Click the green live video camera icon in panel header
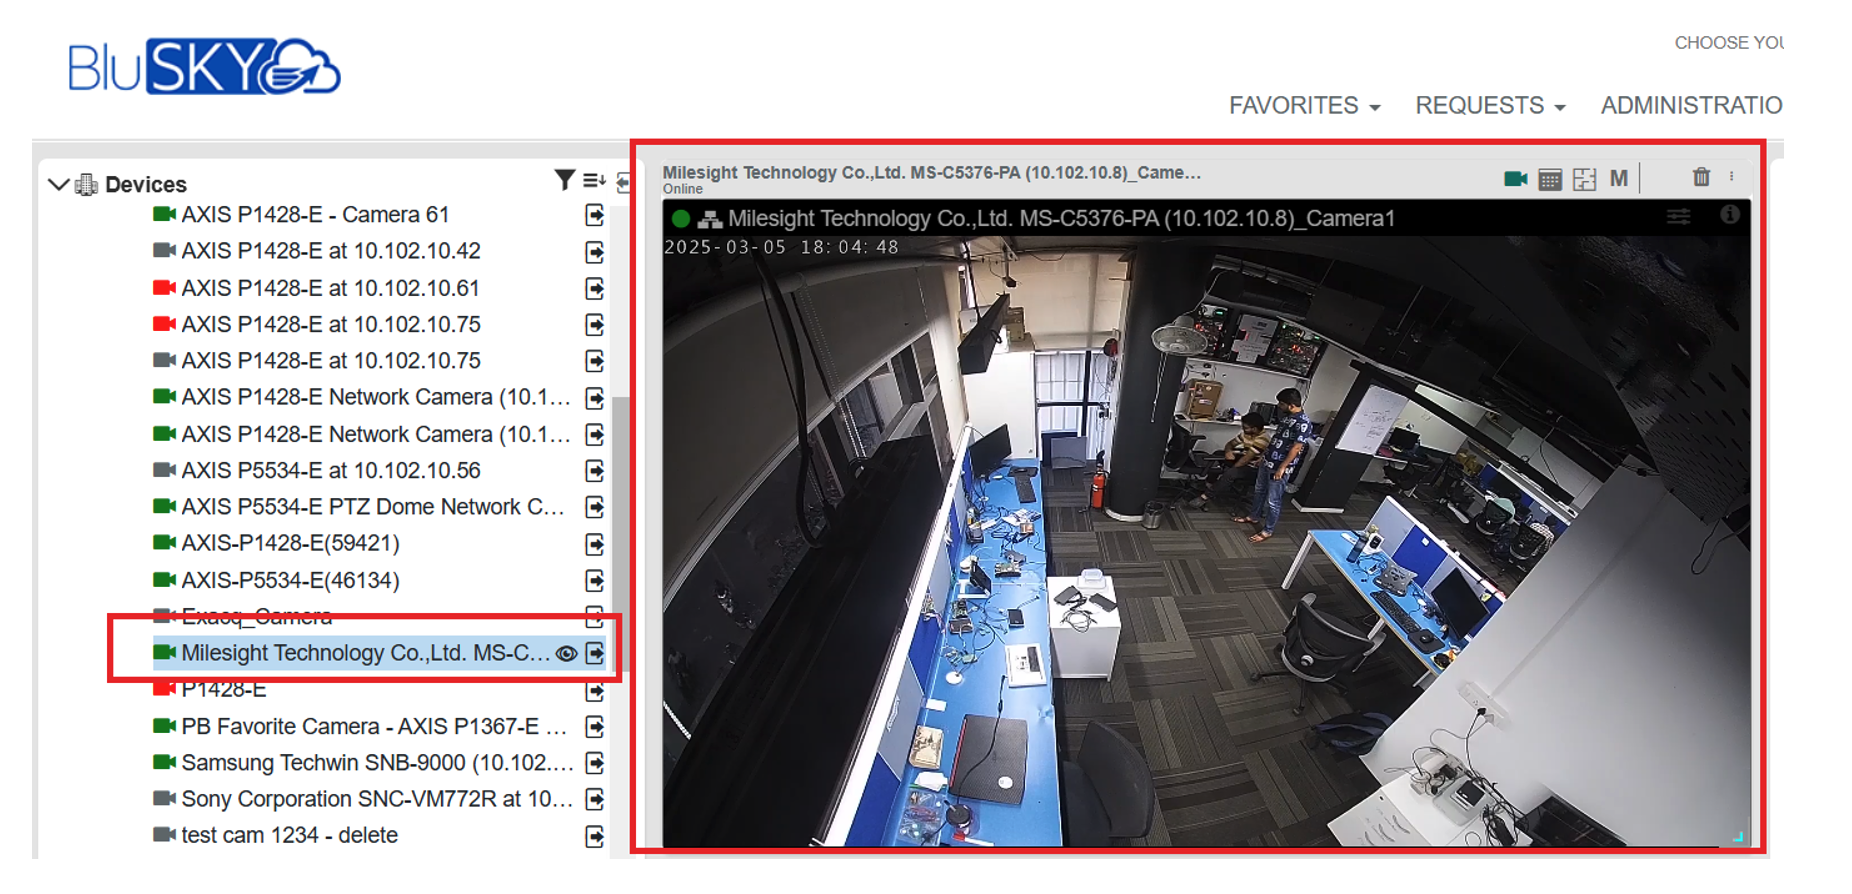Screen dimensions: 1852x894 [x=1515, y=179]
